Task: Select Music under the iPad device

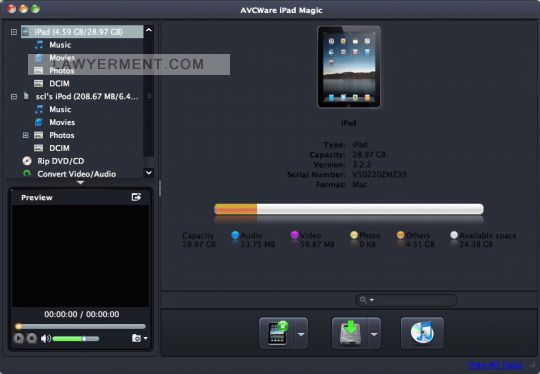Action: click(60, 45)
